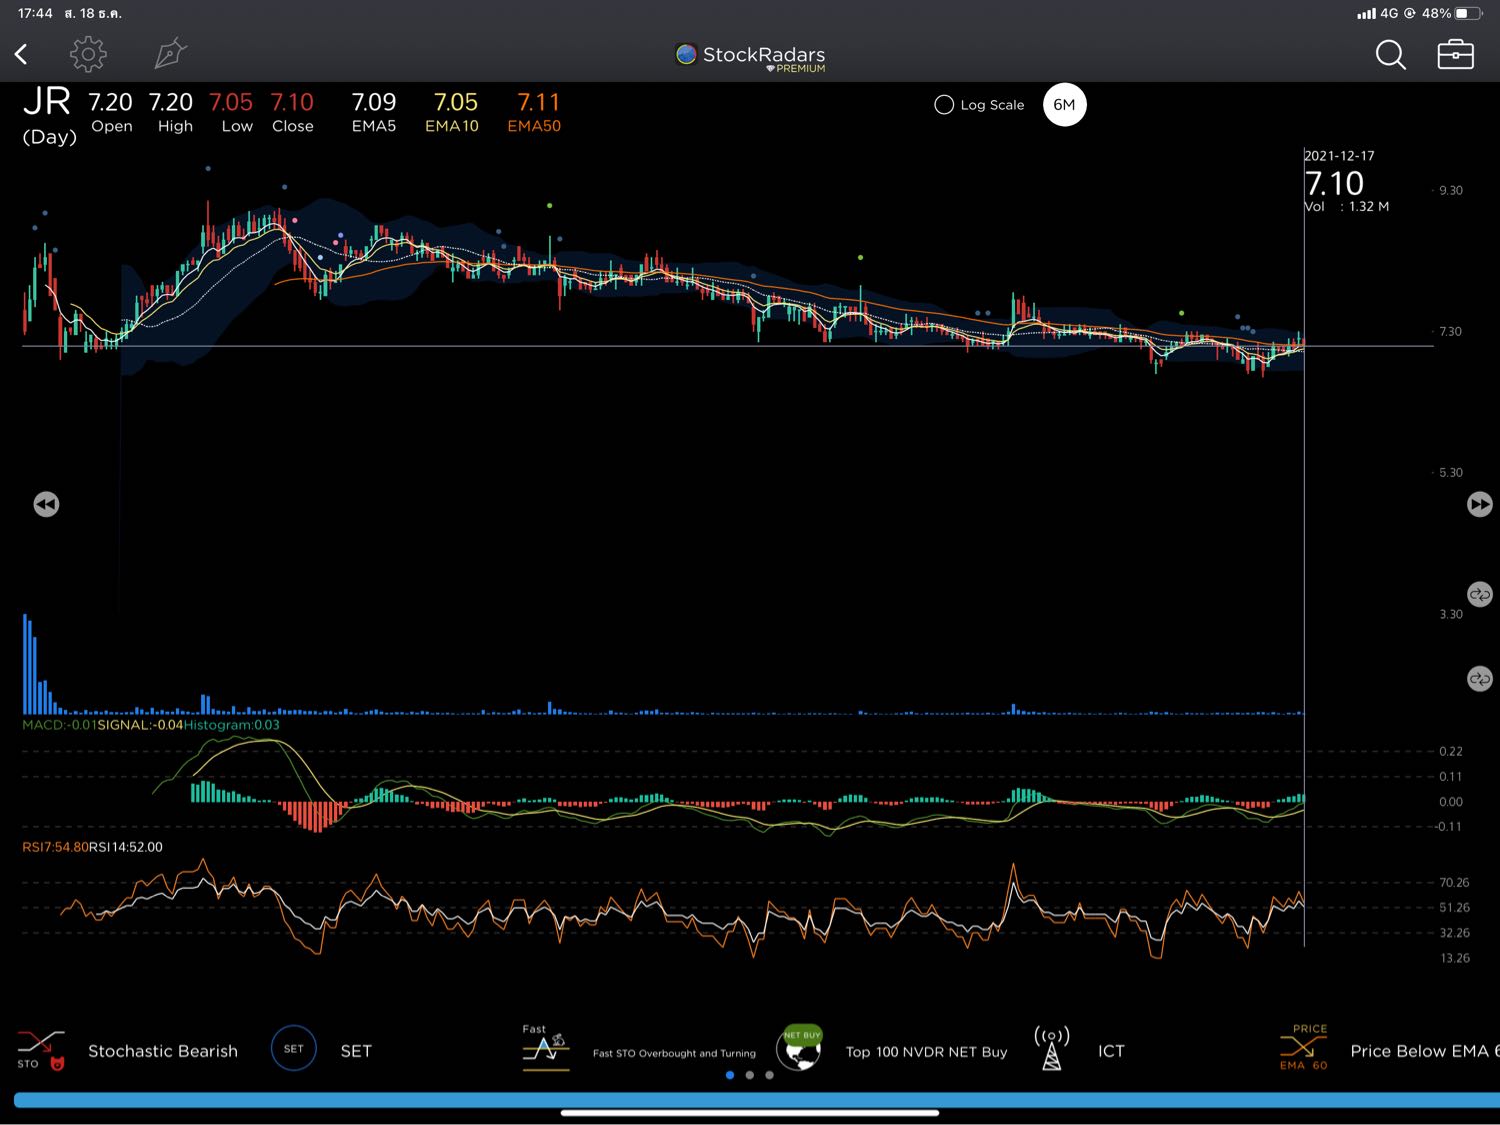This screenshot has width=1500, height=1125.
Task: Open the 6M timeframe selector
Action: (x=1064, y=105)
